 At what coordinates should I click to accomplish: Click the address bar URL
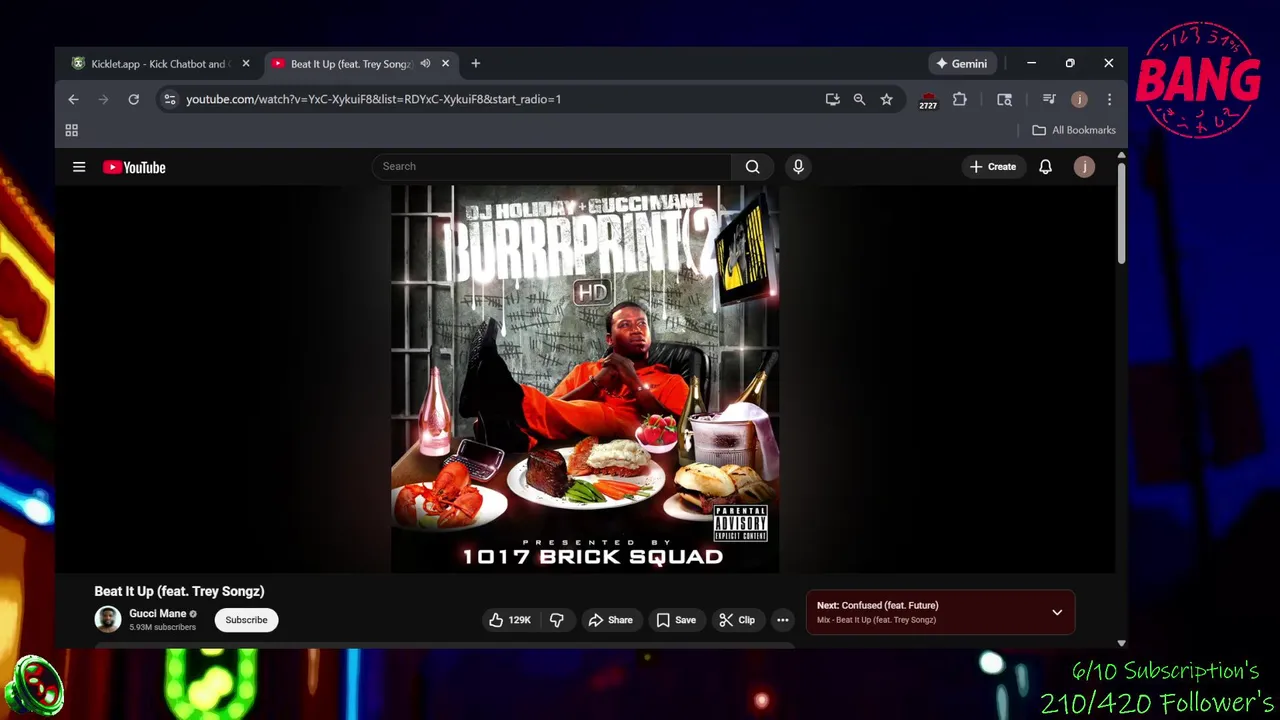[x=373, y=99]
